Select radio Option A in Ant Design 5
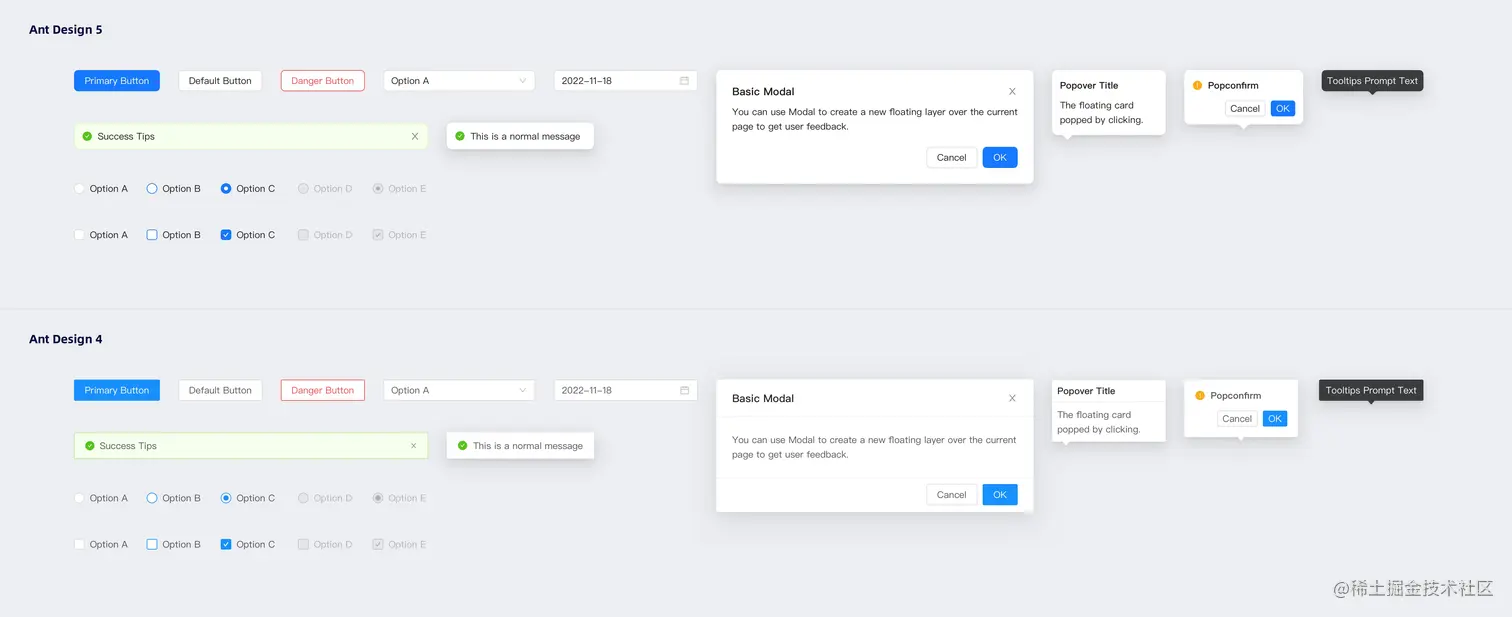1512x617 pixels. [79, 188]
